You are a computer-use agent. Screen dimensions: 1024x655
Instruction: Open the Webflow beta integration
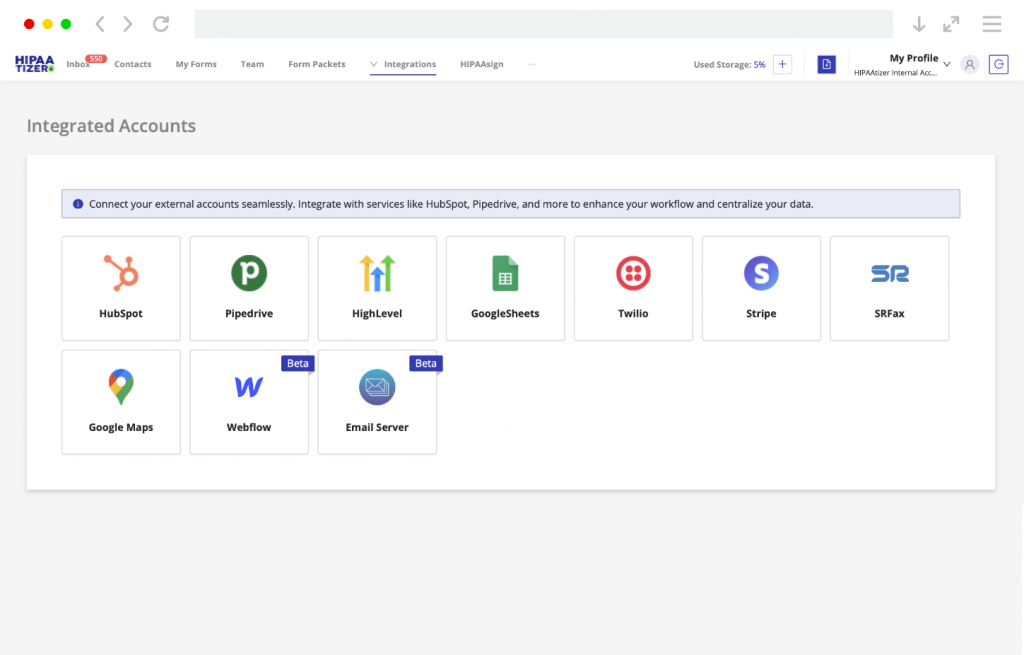(249, 402)
